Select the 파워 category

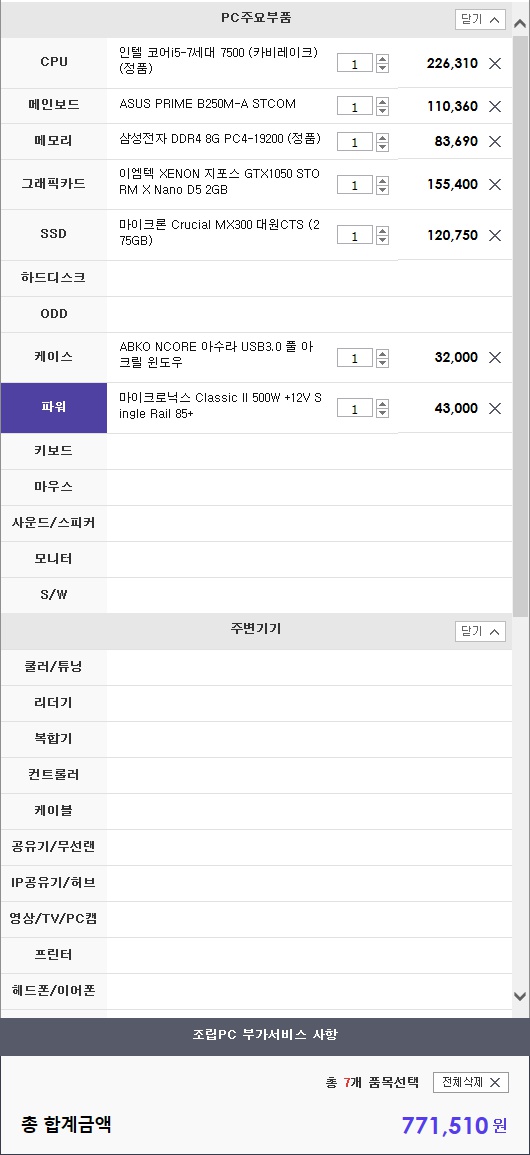pyautogui.click(x=54, y=407)
